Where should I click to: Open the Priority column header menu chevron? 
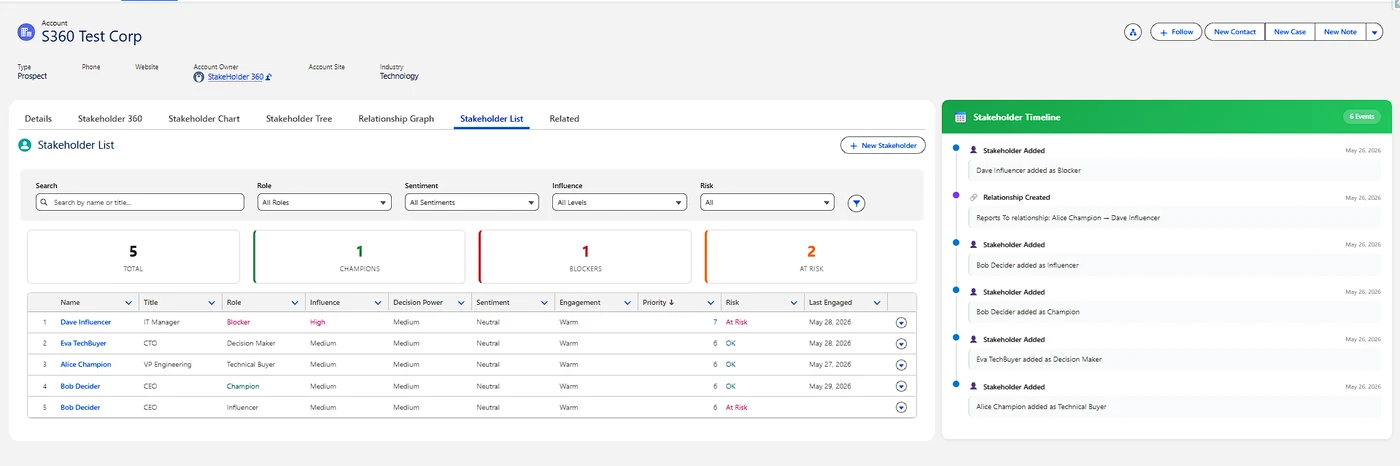click(710, 302)
